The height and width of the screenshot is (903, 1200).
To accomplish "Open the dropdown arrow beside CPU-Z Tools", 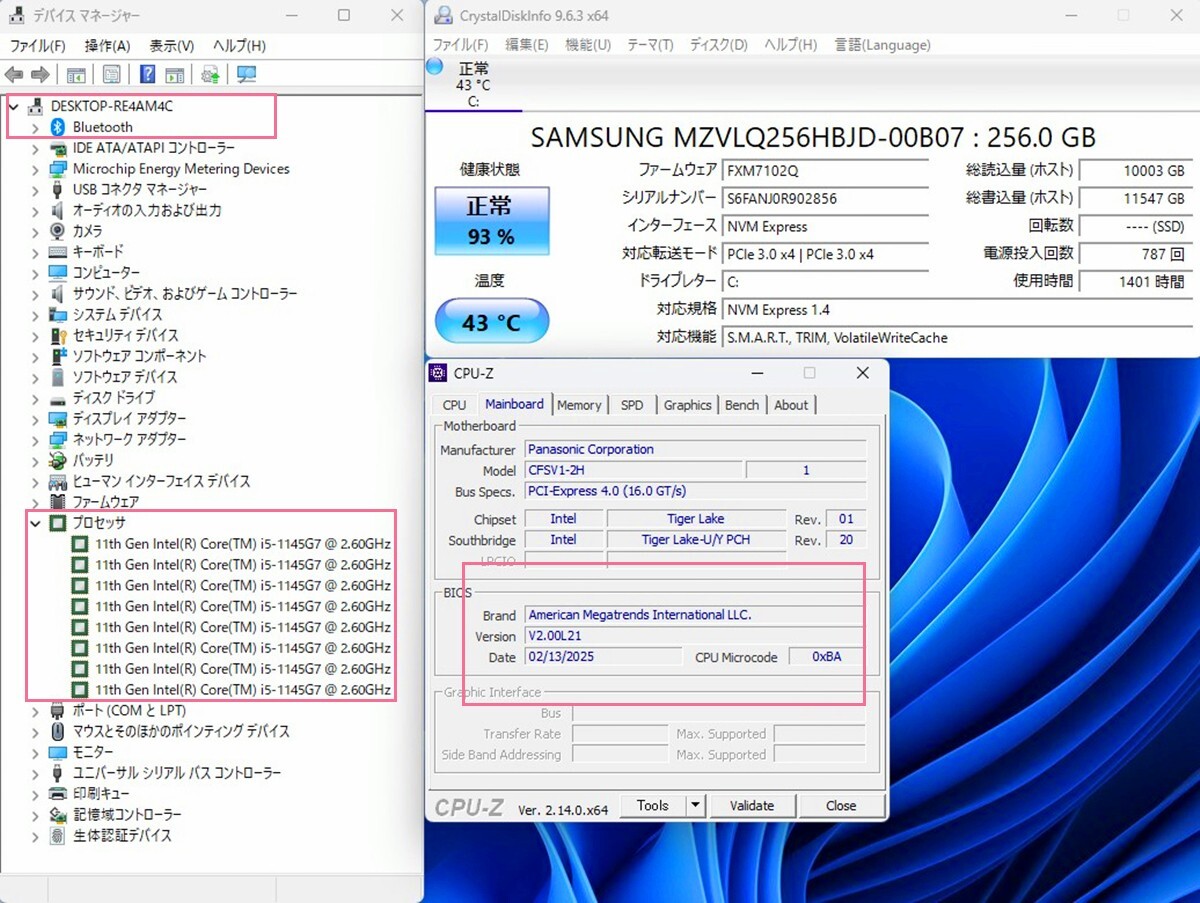I will pyautogui.click(x=696, y=806).
